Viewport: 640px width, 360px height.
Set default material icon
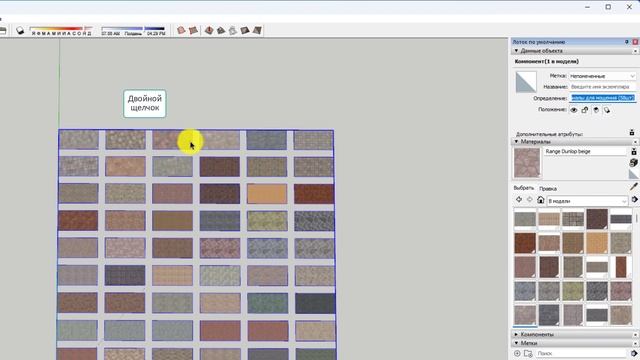pyautogui.click(x=633, y=174)
